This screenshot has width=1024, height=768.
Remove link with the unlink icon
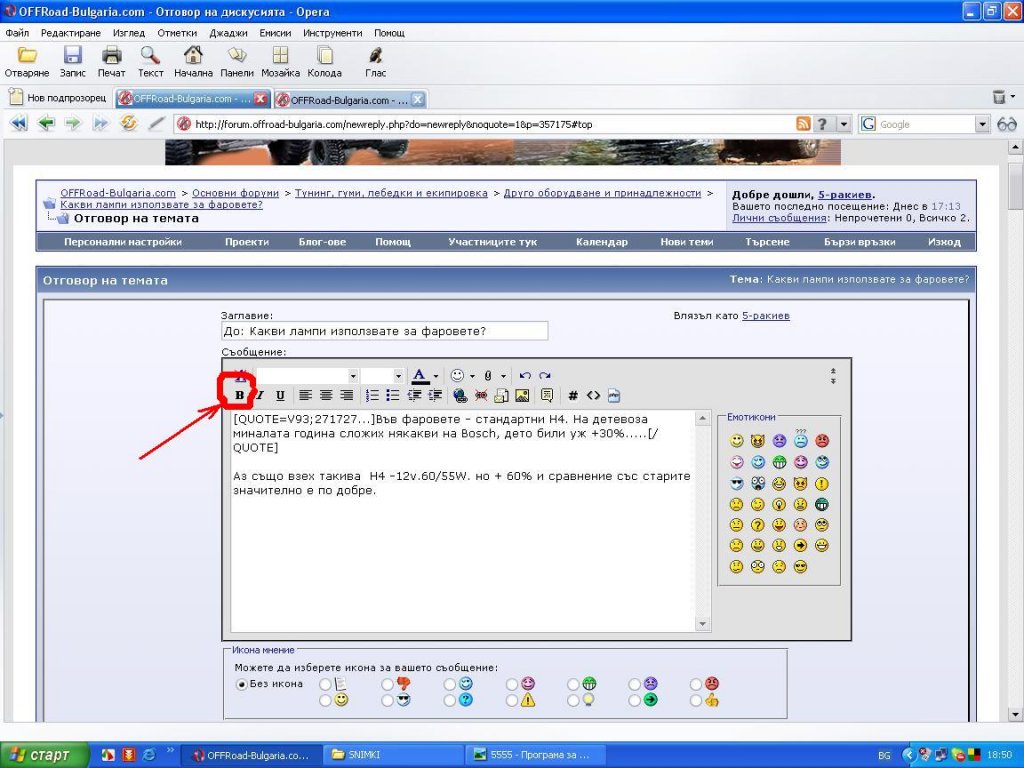pyautogui.click(x=481, y=395)
